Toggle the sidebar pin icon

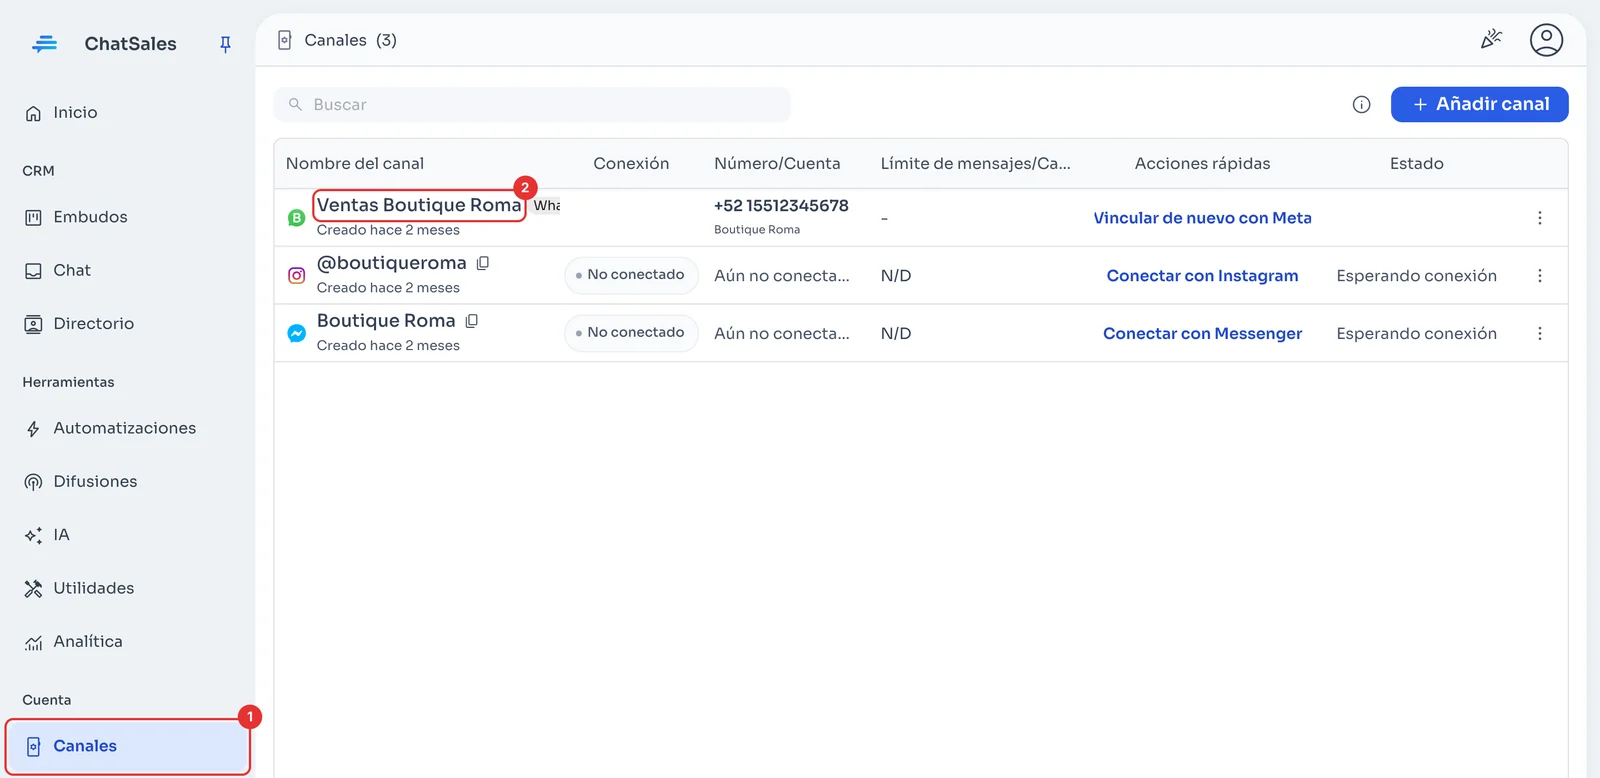pyautogui.click(x=225, y=44)
